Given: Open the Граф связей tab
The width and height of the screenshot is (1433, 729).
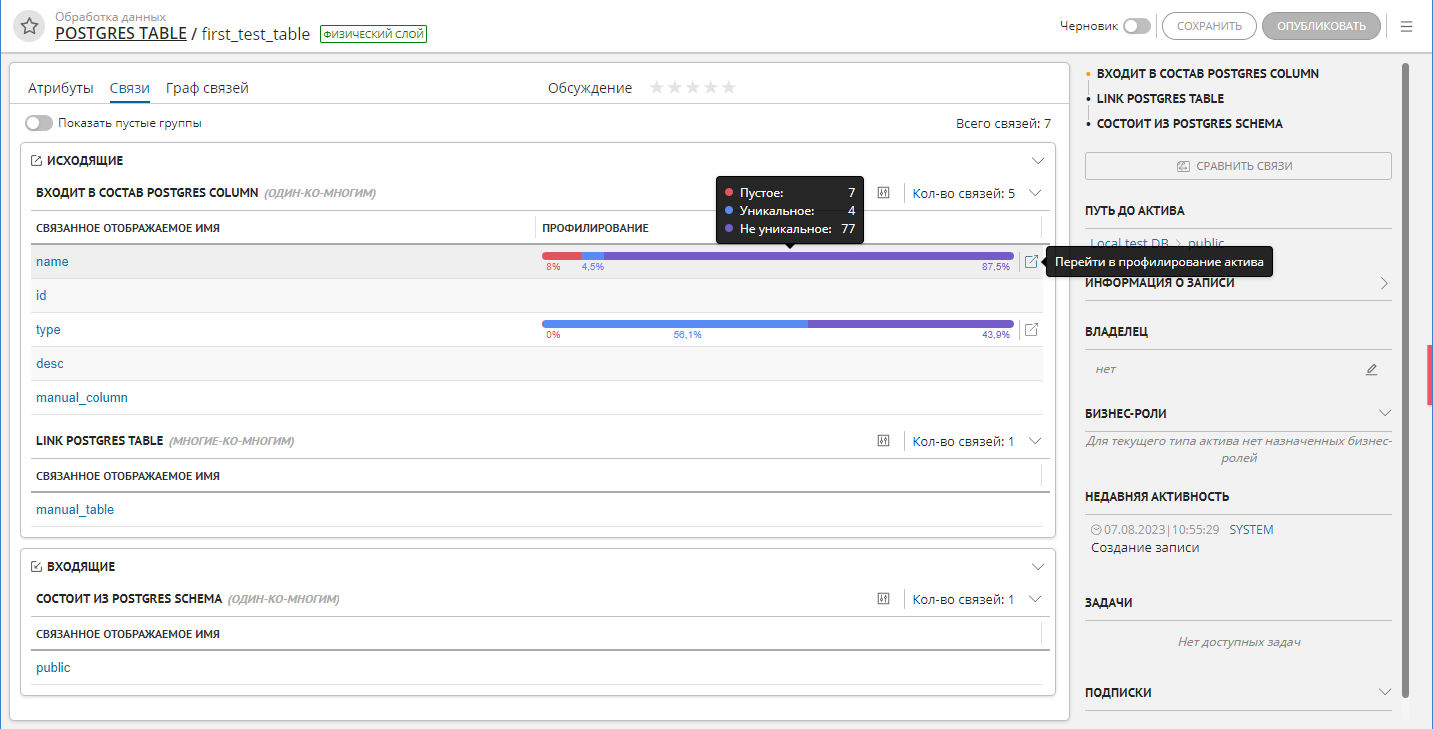Looking at the screenshot, I should 207,88.
